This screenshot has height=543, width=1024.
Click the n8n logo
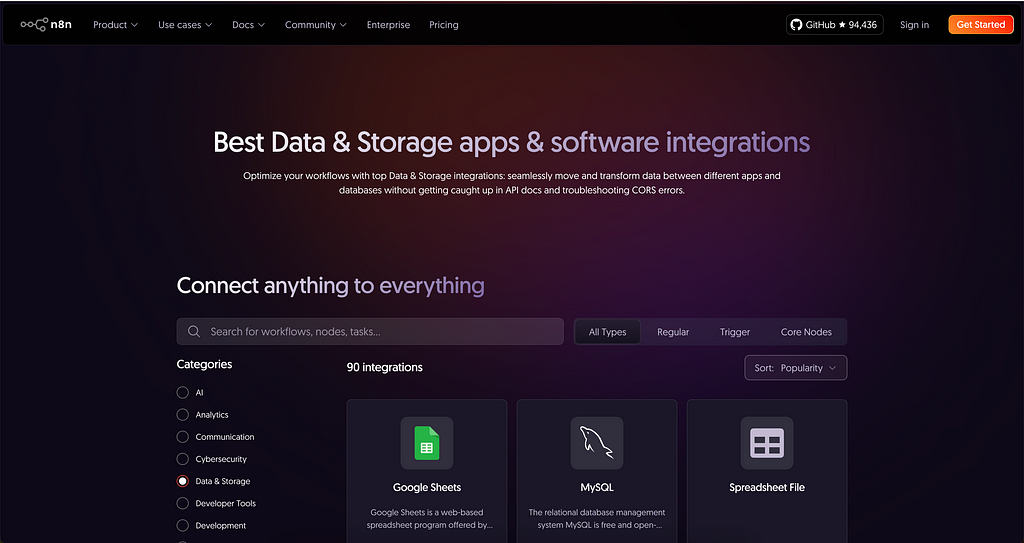pos(46,25)
